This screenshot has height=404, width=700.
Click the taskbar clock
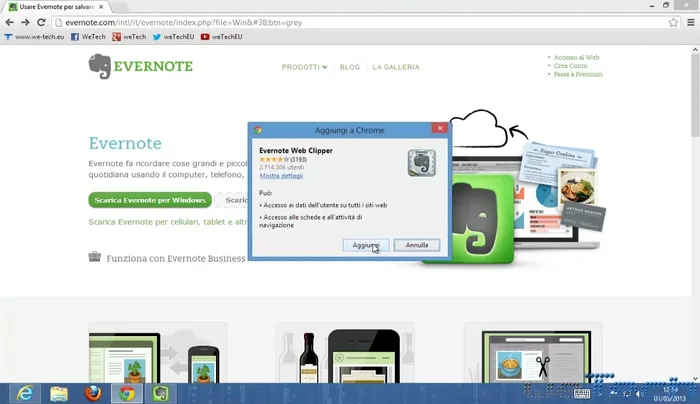(x=670, y=394)
